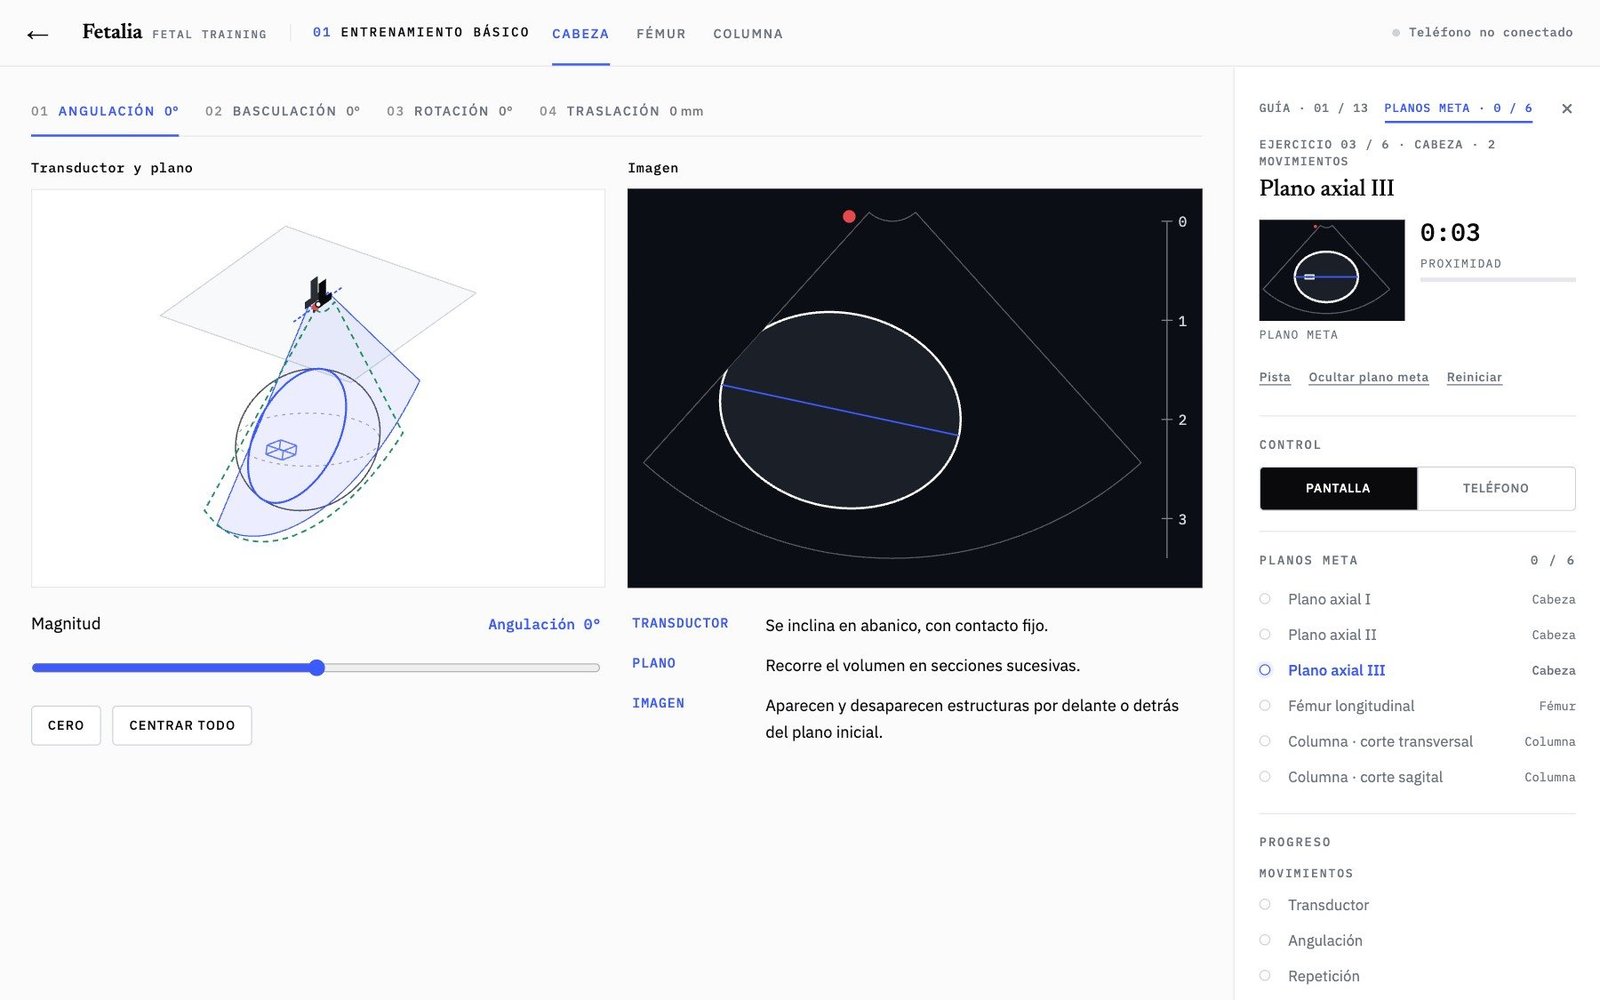Click the Fetalia logo
Screen dimensions: 1600x1000
click(112, 32)
